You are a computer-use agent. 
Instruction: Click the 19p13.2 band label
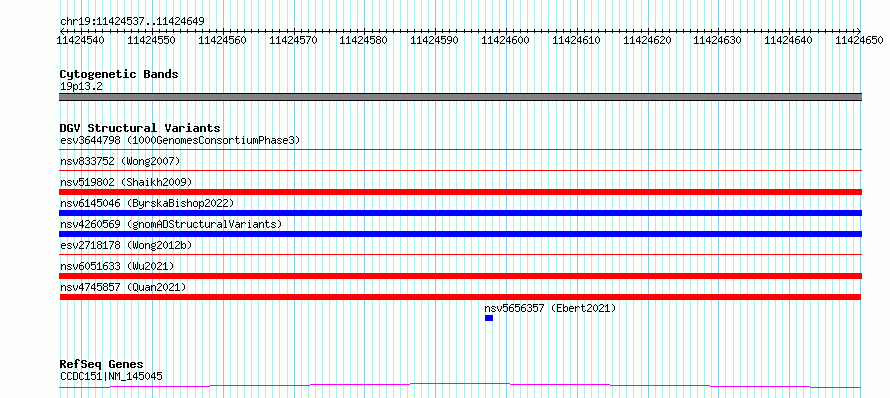pos(81,86)
